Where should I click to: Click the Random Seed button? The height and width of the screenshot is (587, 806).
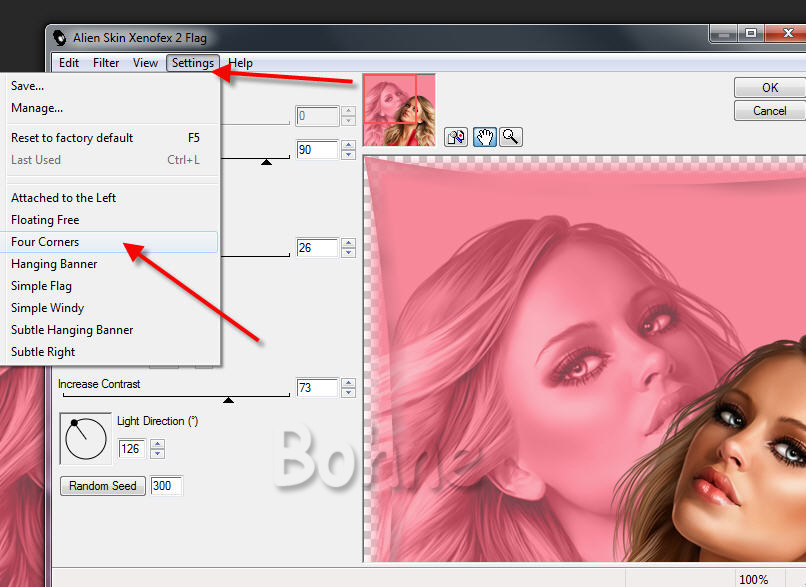(x=103, y=486)
